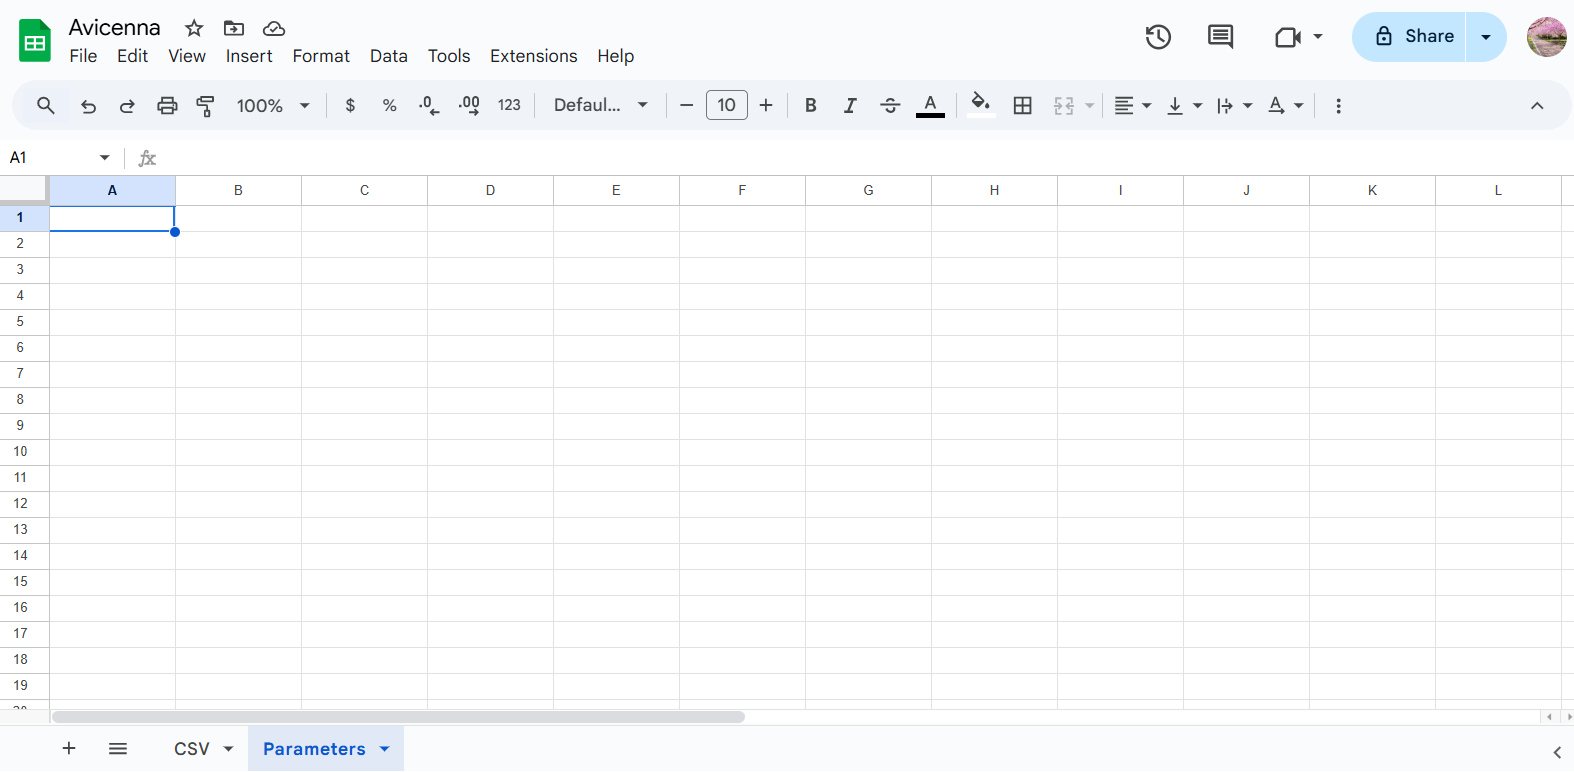The height and width of the screenshot is (772, 1574).
Task: Open the font family dropdown
Action: [x=601, y=106]
